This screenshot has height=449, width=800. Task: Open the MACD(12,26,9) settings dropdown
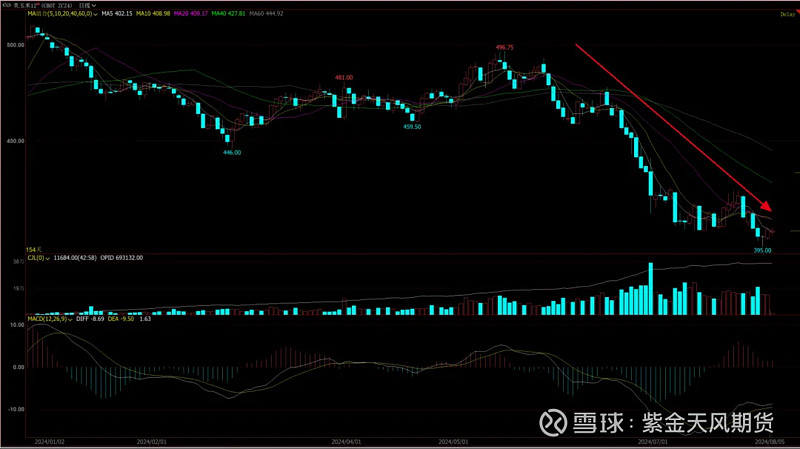pos(68,318)
